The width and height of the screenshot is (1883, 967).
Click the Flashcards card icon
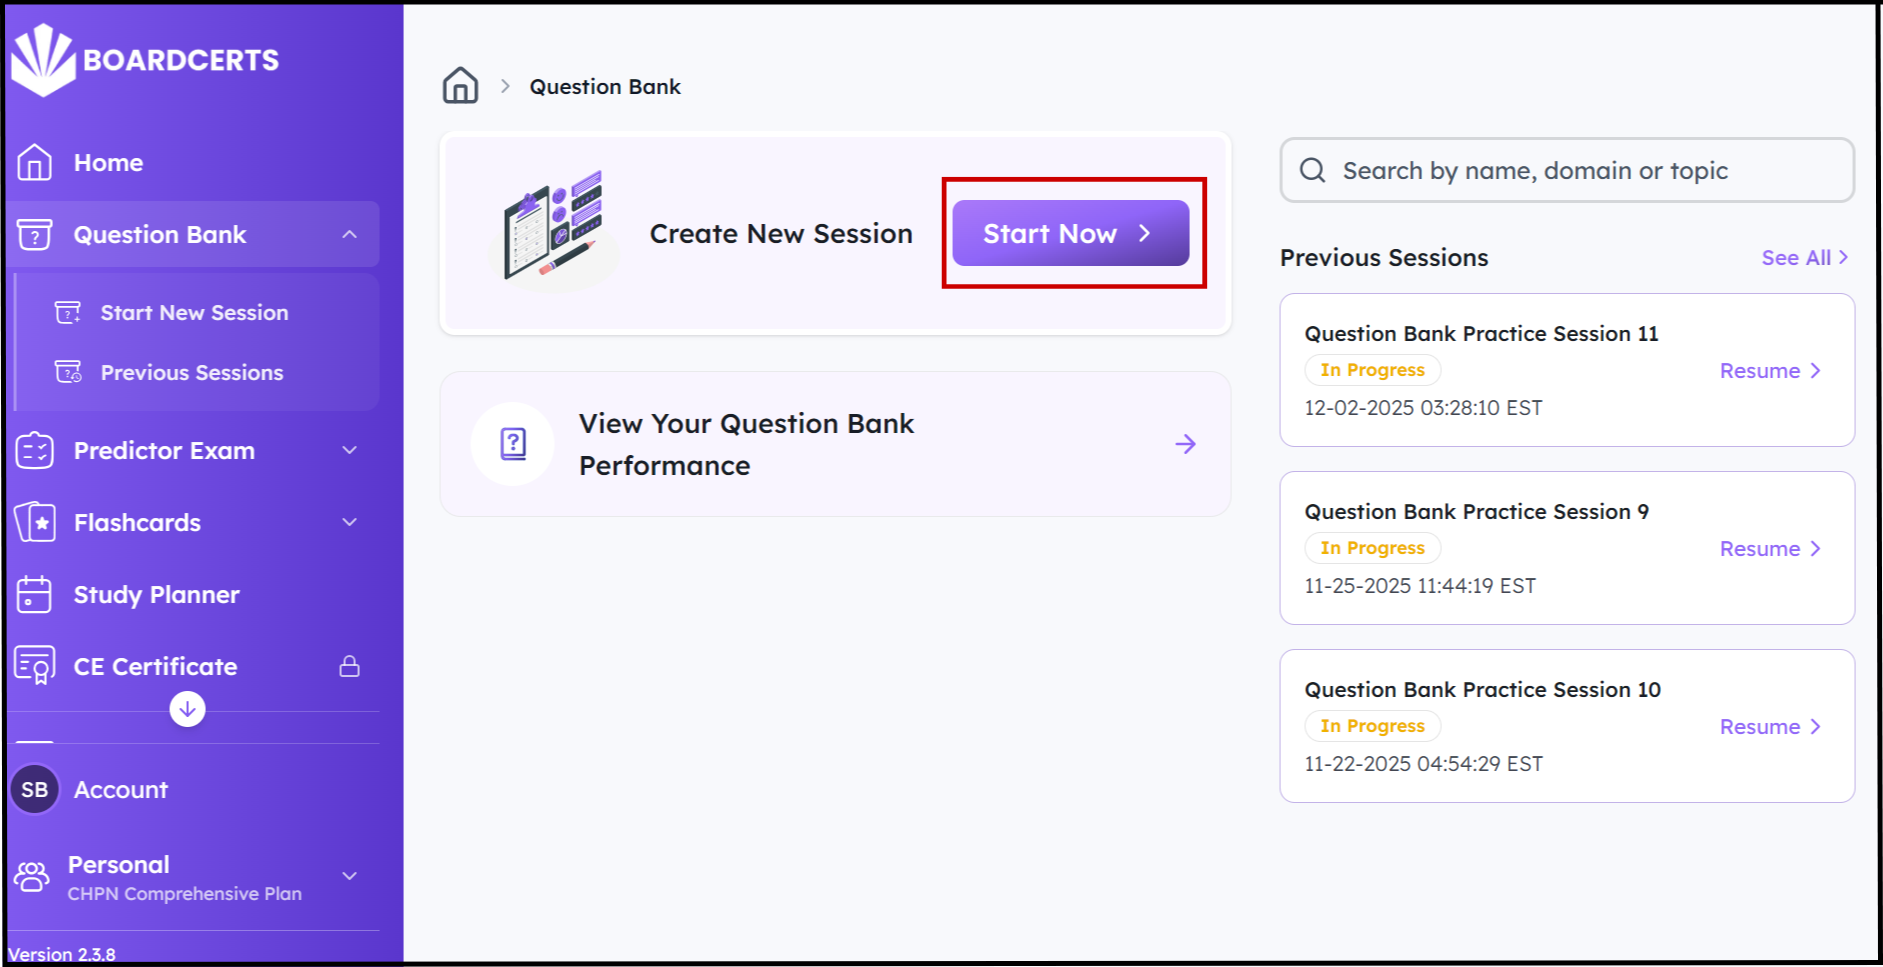(36, 522)
